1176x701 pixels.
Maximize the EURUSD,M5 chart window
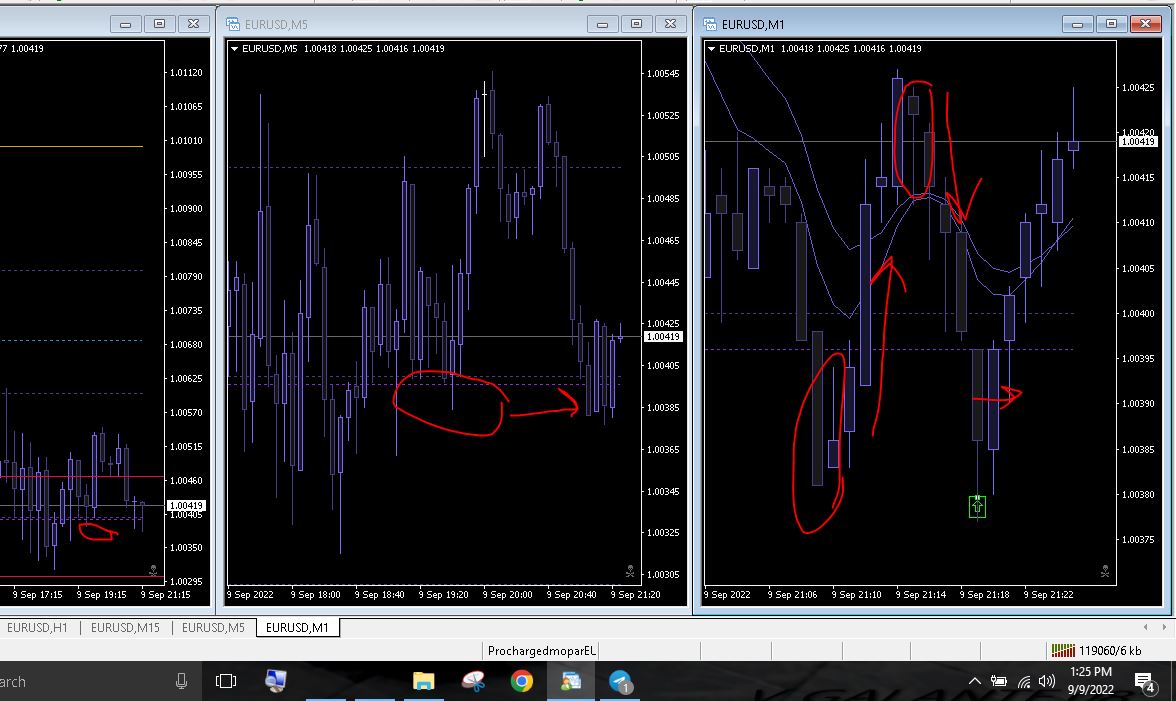tap(636, 24)
